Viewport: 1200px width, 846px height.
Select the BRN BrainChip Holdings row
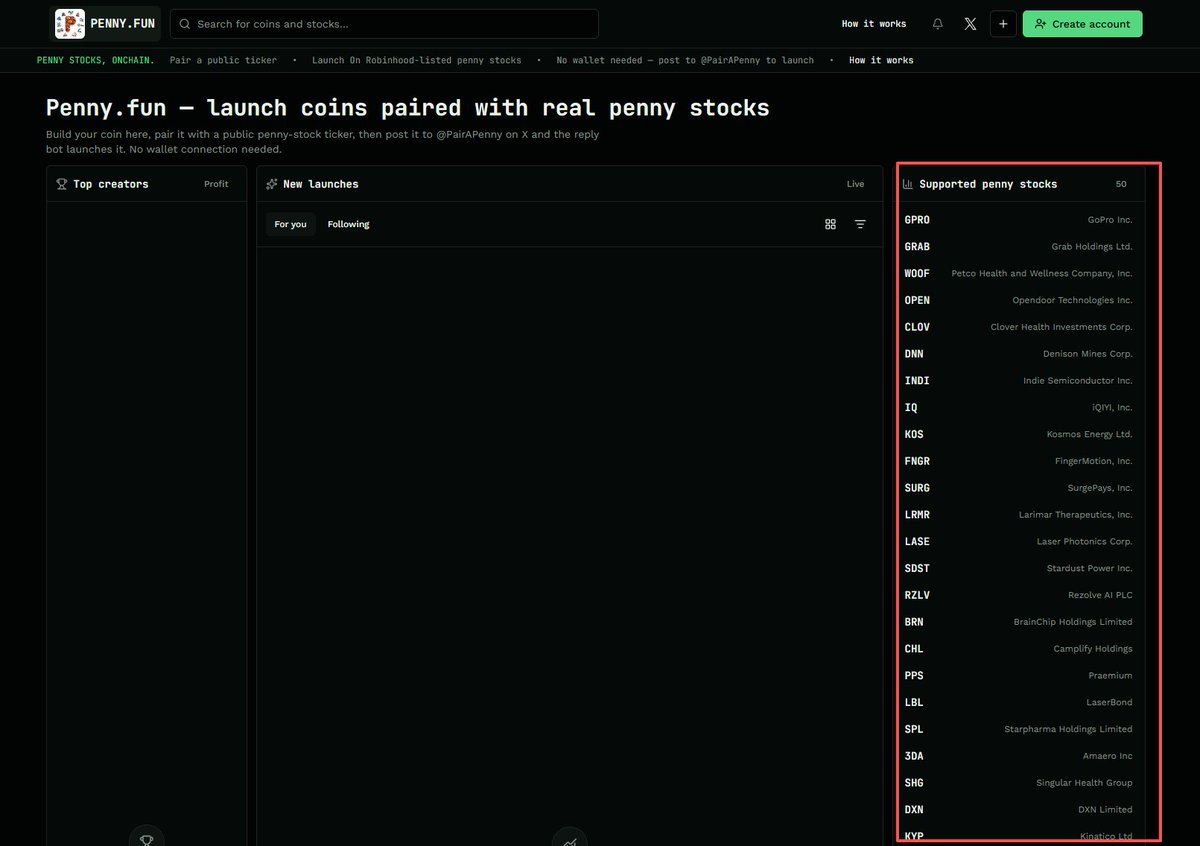tap(1018, 622)
